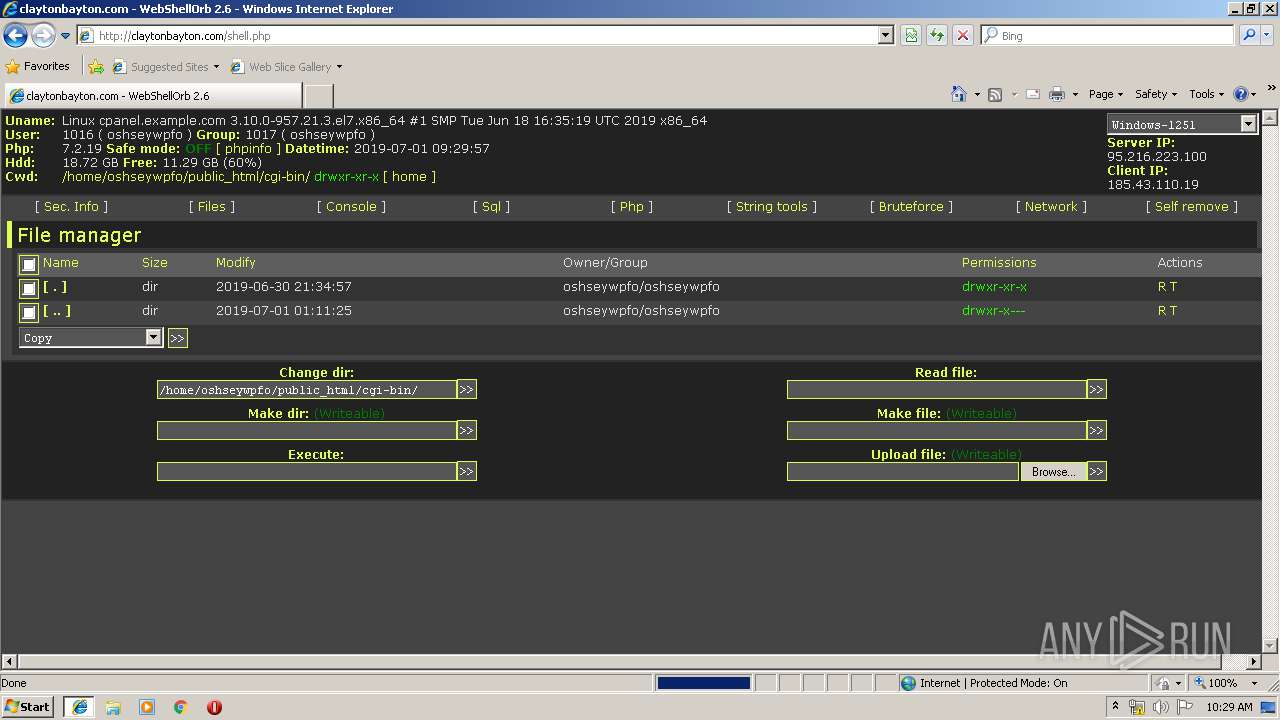Click the Change dir path input field
The width and height of the screenshot is (1280, 720).
[x=307, y=389]
